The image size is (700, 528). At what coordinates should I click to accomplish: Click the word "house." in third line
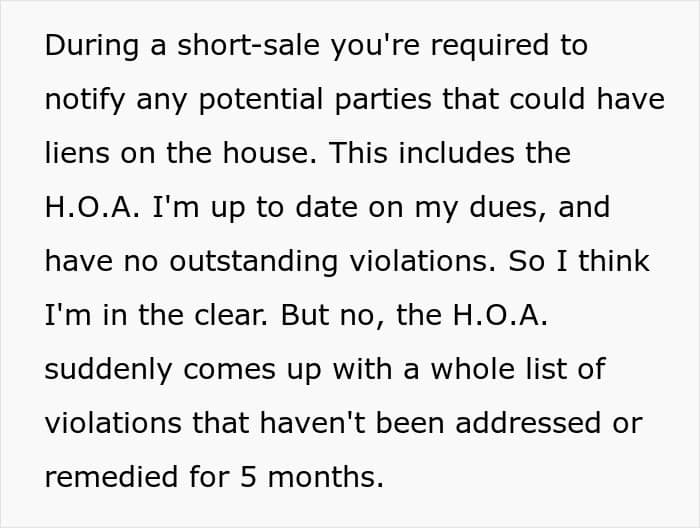(x=270, y=153)
